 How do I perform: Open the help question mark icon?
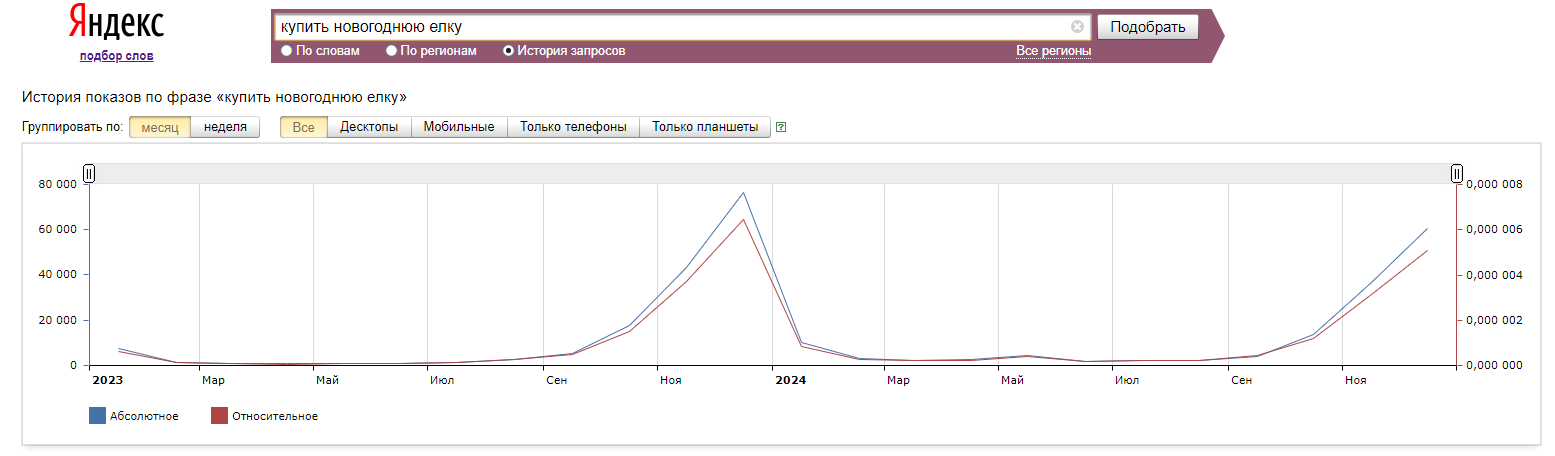click(x=781, y=127)
